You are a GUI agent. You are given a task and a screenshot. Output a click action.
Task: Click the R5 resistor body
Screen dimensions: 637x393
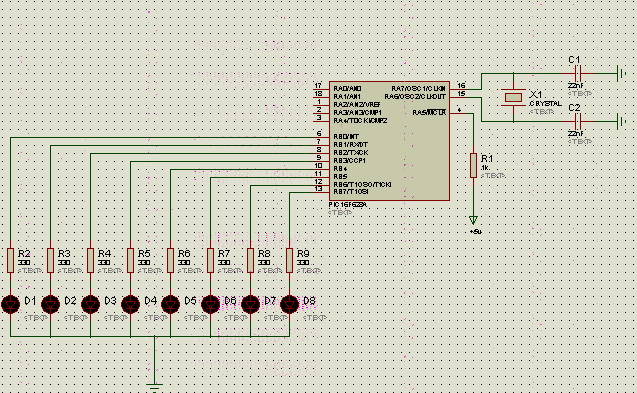pyautogui.click(x=130, y=260)
